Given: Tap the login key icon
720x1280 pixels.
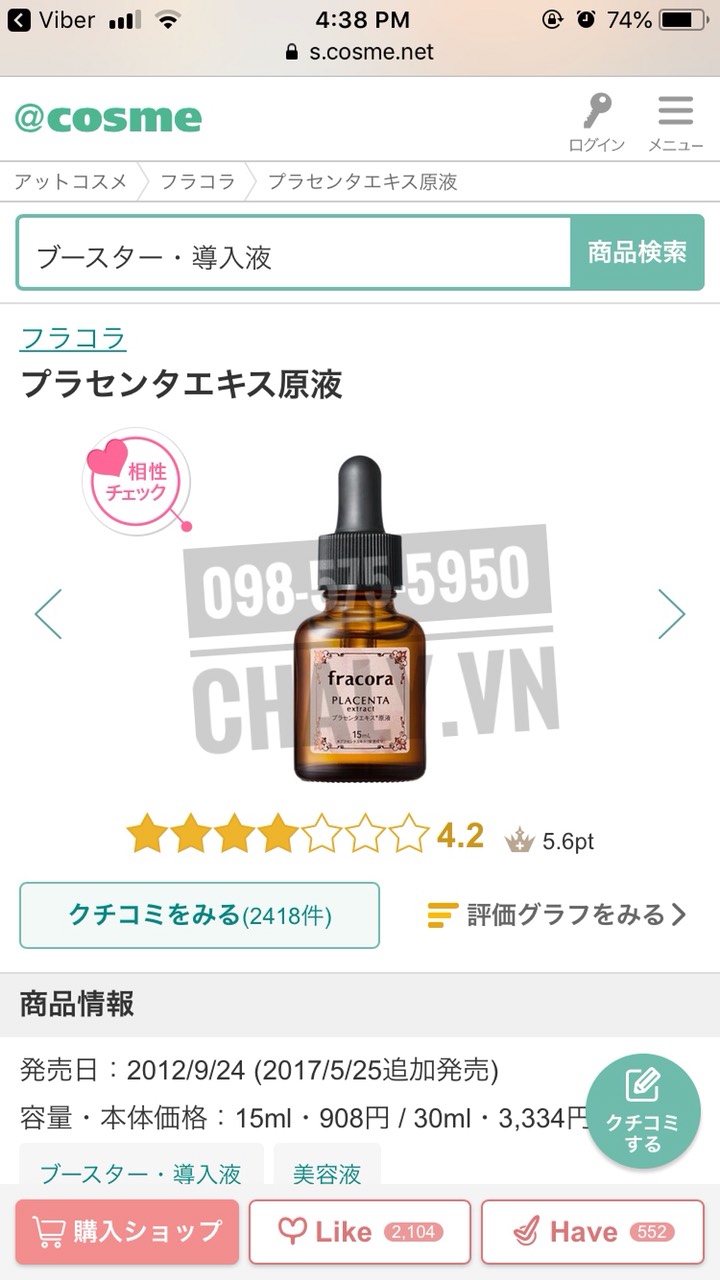Looking at the screenshot, I should click(x=597, y=113).
